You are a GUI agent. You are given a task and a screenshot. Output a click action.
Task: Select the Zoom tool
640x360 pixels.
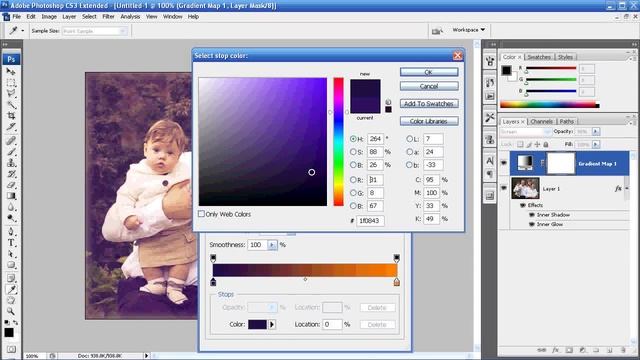pyautogui.click(x=11, y=312)
